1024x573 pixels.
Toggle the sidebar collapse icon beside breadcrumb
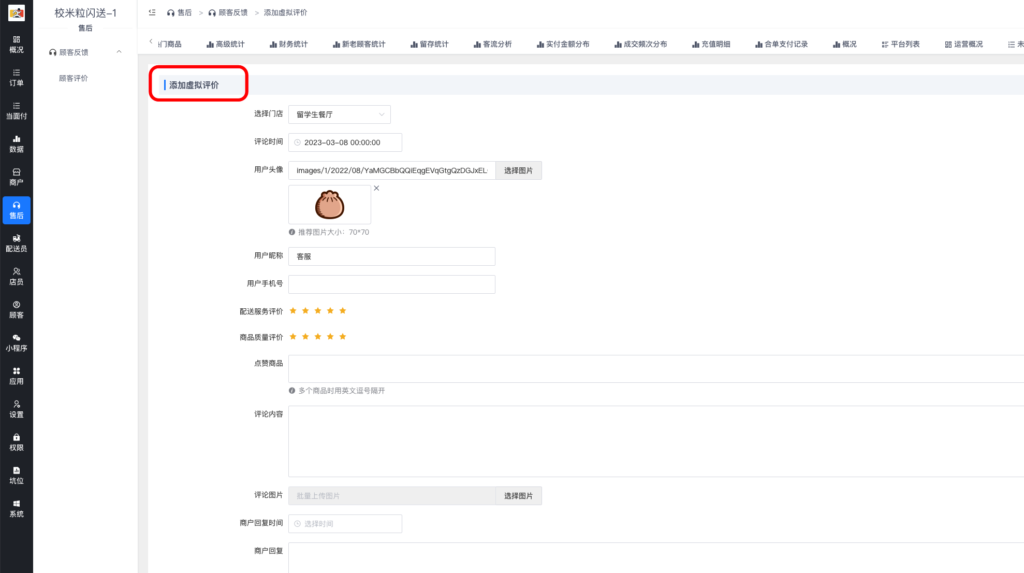click(152, 12)
